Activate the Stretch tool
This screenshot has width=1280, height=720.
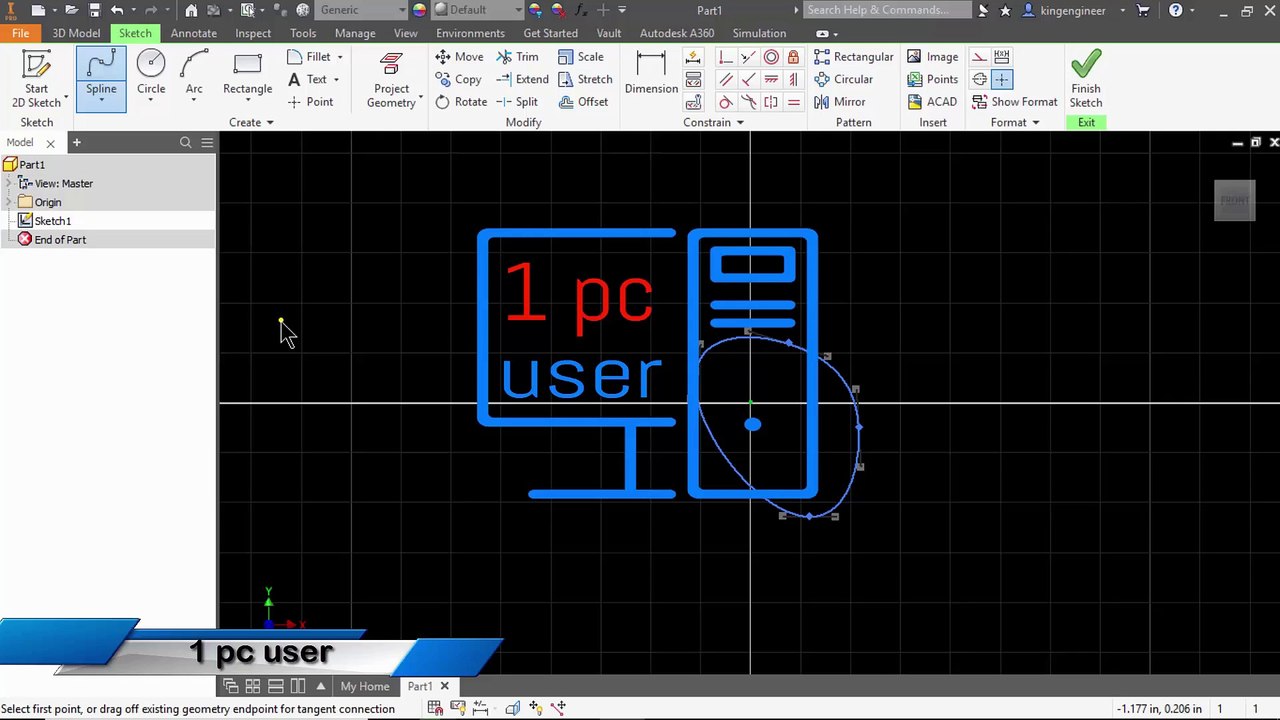pyautogui.click(x=584, y=79)
